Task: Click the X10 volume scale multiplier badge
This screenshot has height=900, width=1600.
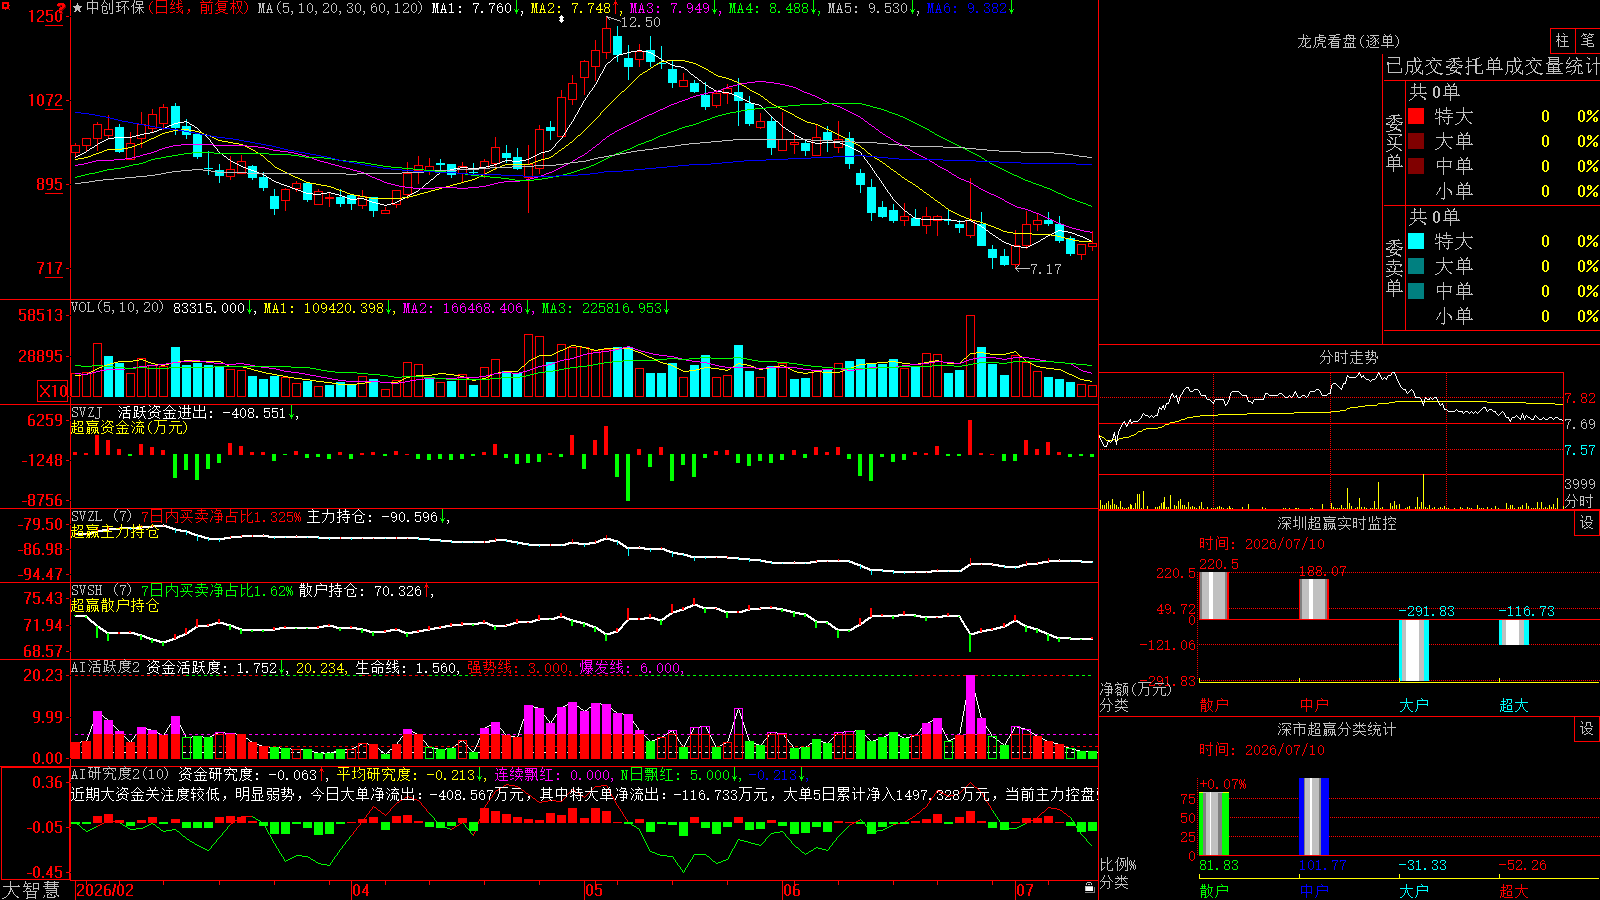Action: click(53, 391)
